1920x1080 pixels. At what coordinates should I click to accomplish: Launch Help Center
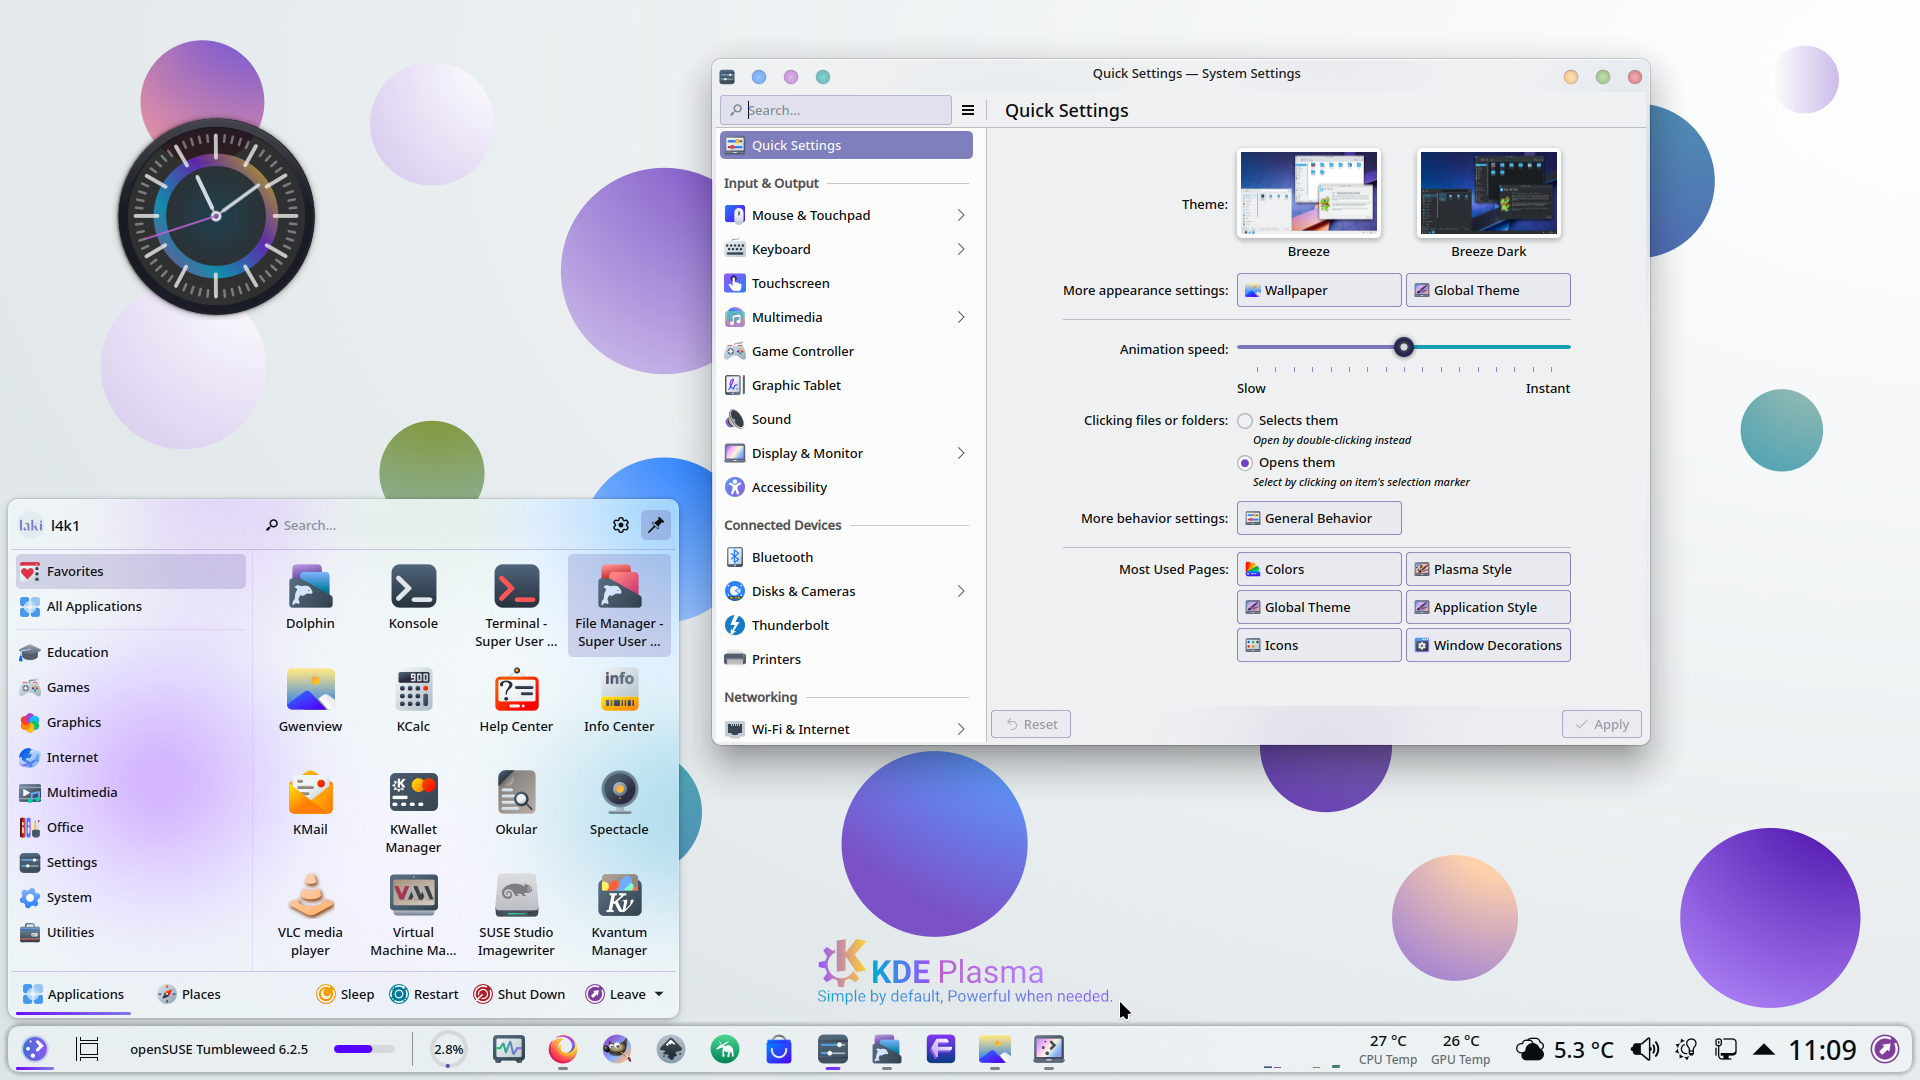[x=516, y=701]
